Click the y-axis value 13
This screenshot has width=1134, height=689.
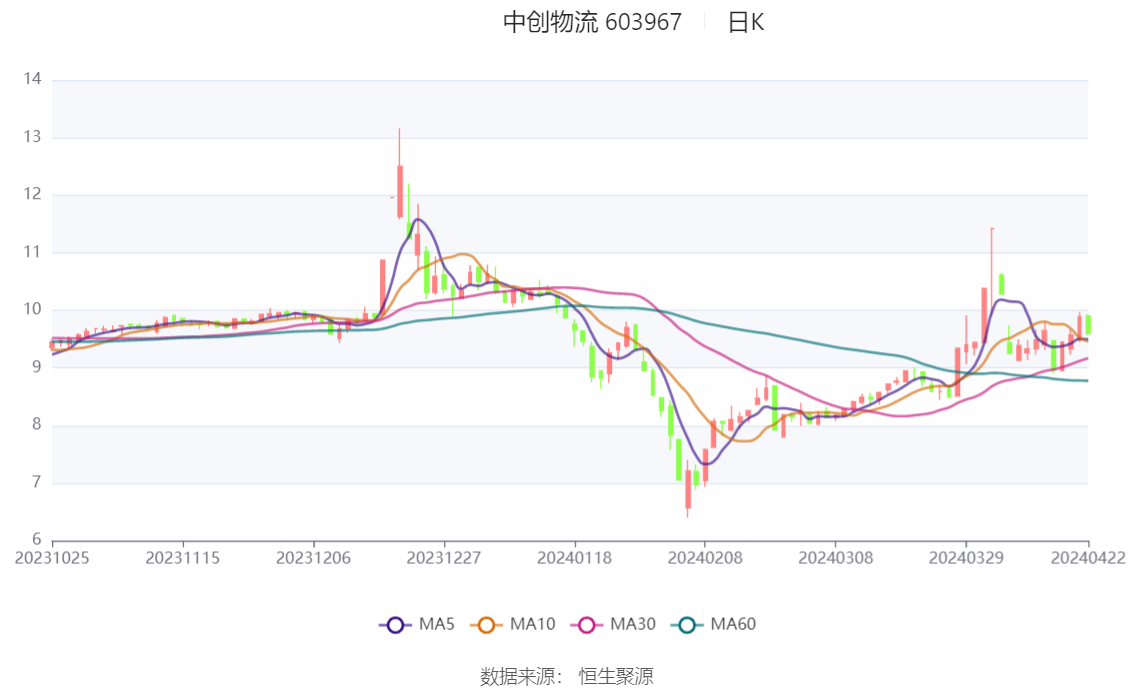33,137
